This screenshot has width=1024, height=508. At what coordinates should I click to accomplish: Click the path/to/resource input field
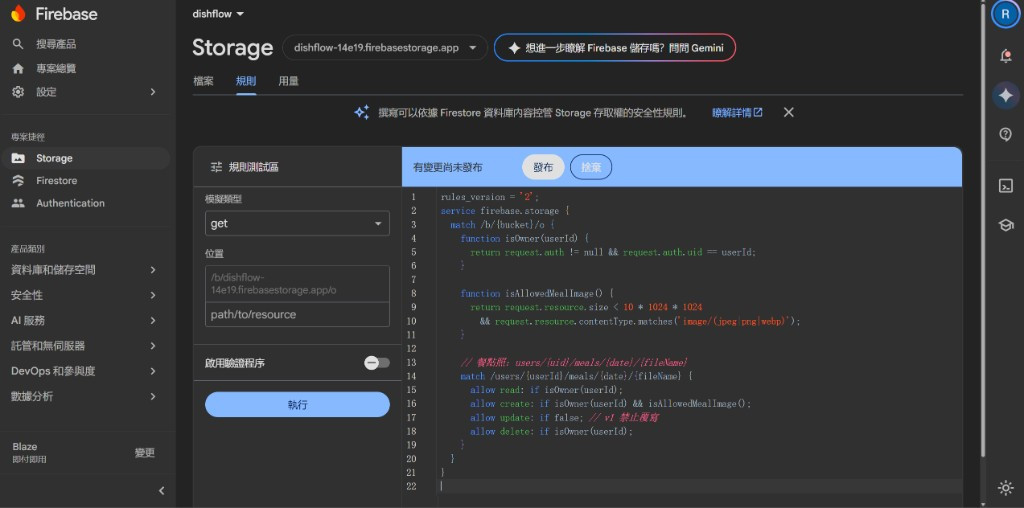point(297,315)
